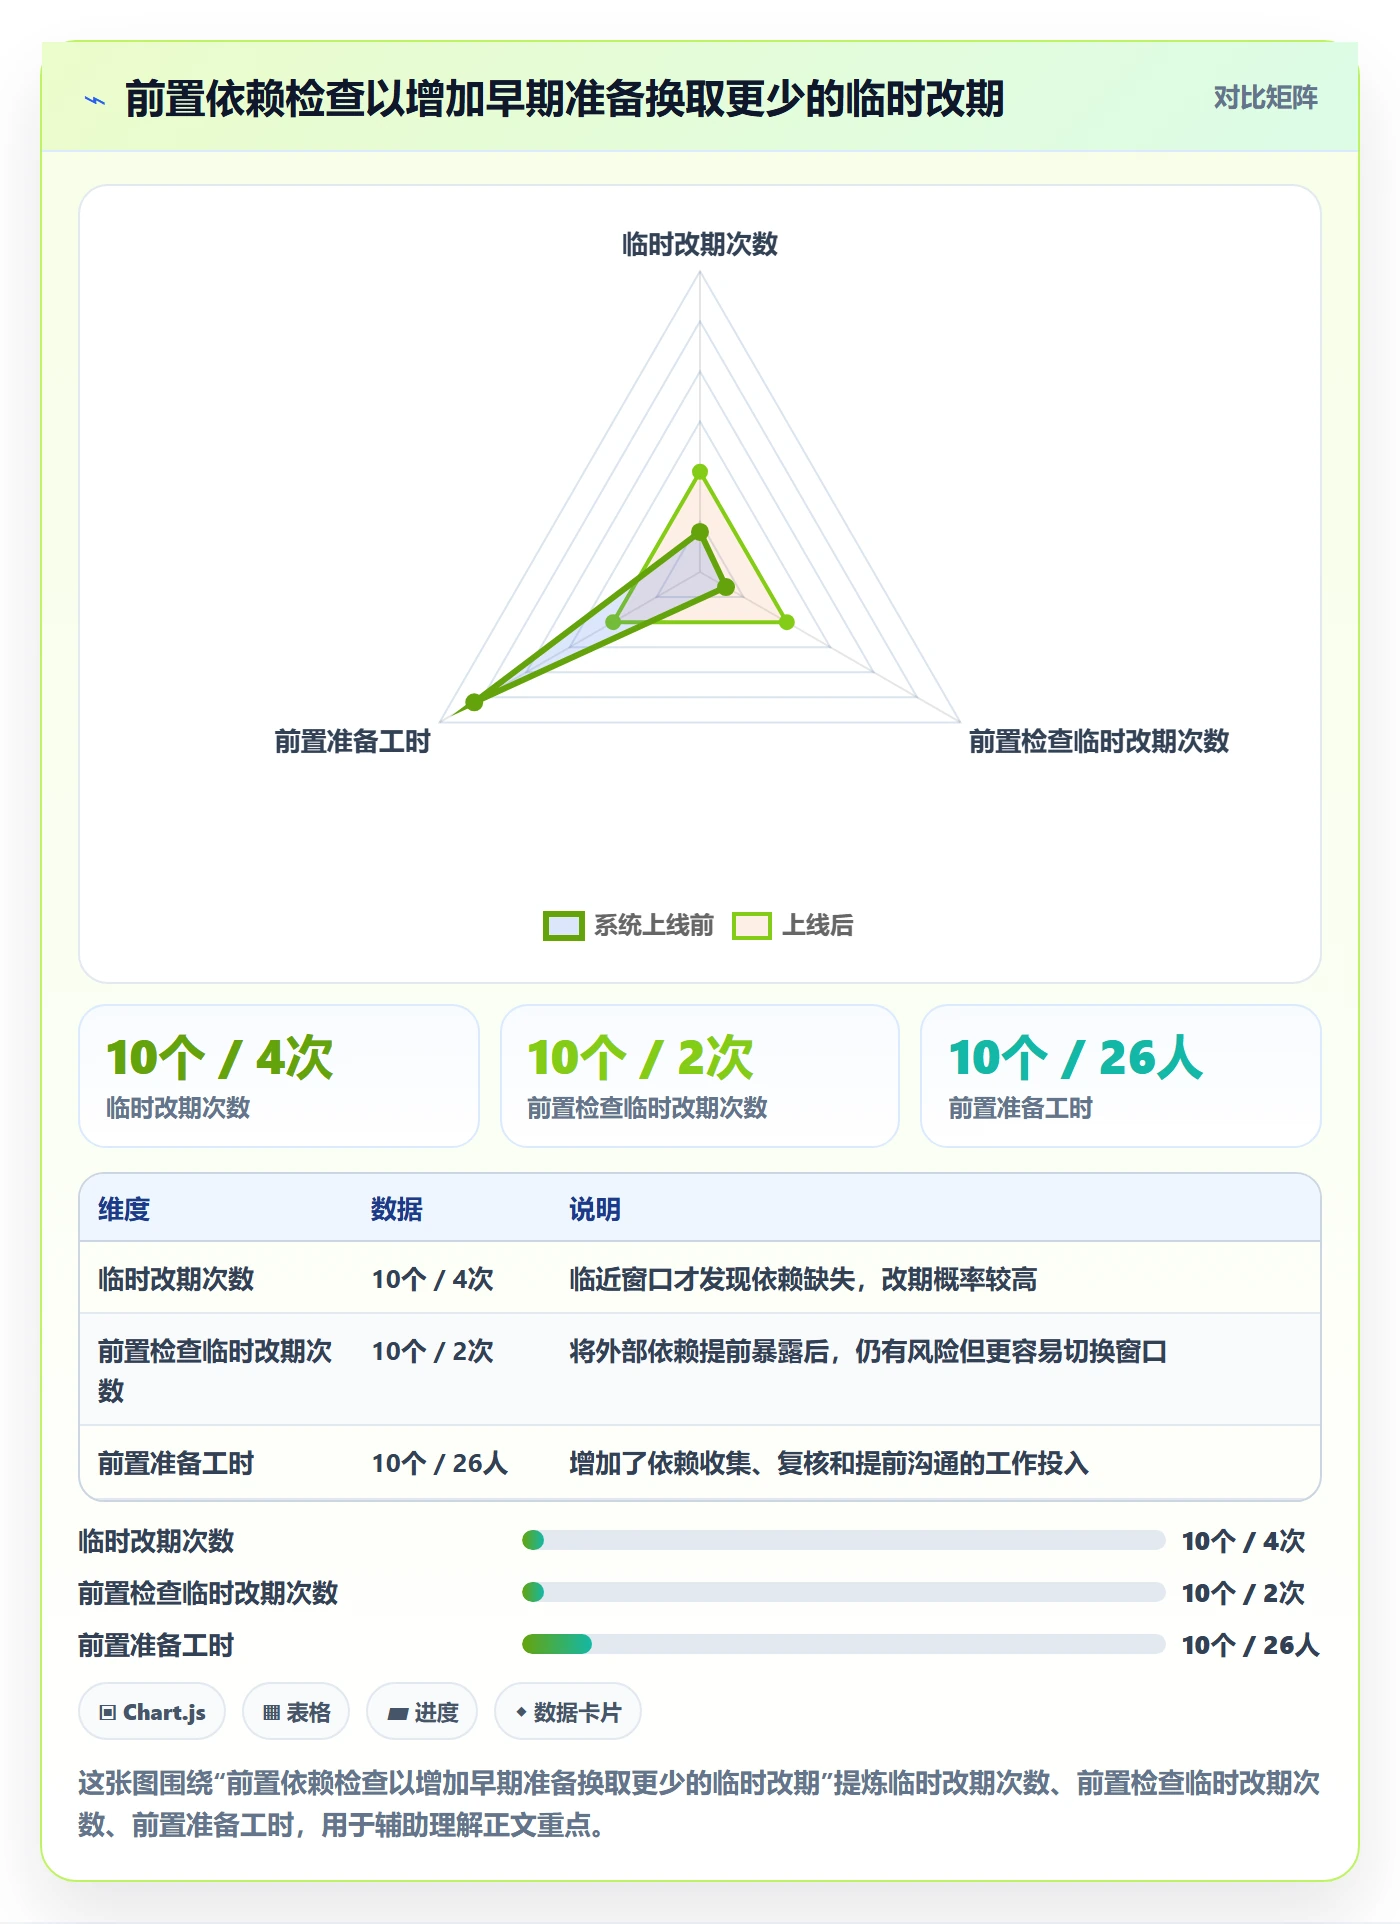Click the 临近窗口才发现依赖缺失 description cell
This screenshot has height=1924, width=1400.
click(x=803, y=1279)
